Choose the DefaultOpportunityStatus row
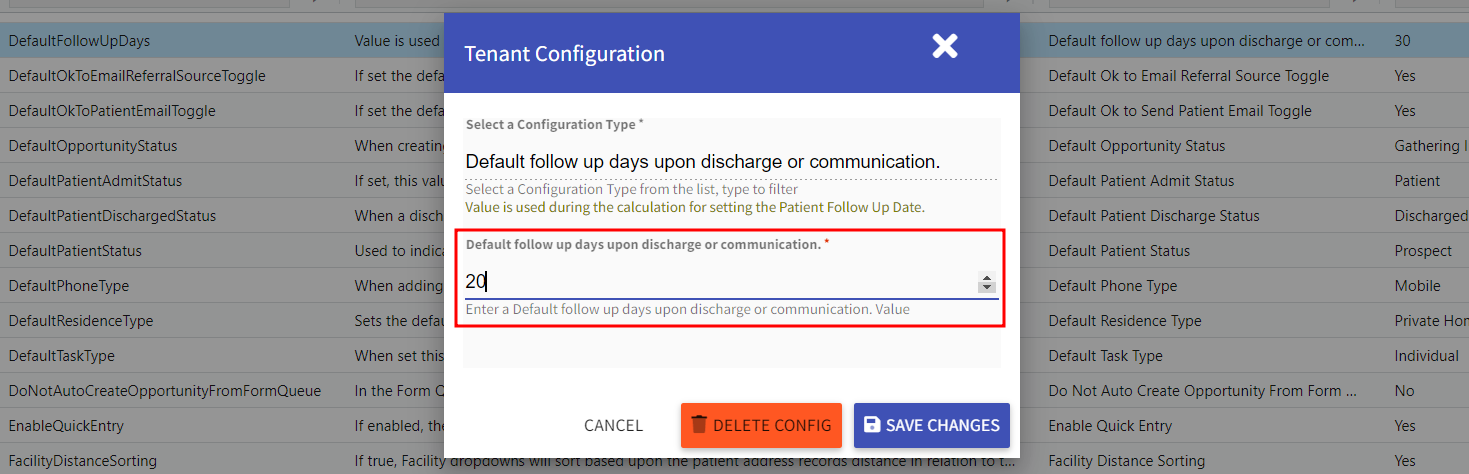 point(93,146)
